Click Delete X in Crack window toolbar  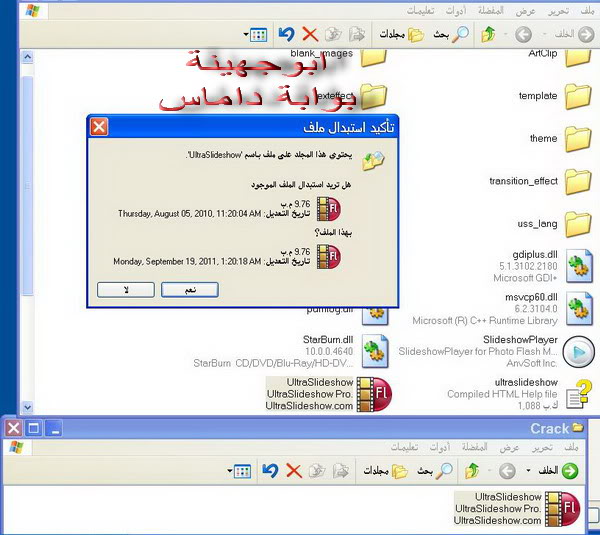point(294,471)
